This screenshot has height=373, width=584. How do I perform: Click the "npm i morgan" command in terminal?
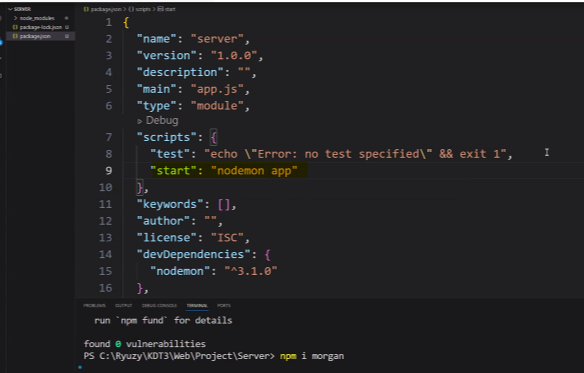click(312, 356)
